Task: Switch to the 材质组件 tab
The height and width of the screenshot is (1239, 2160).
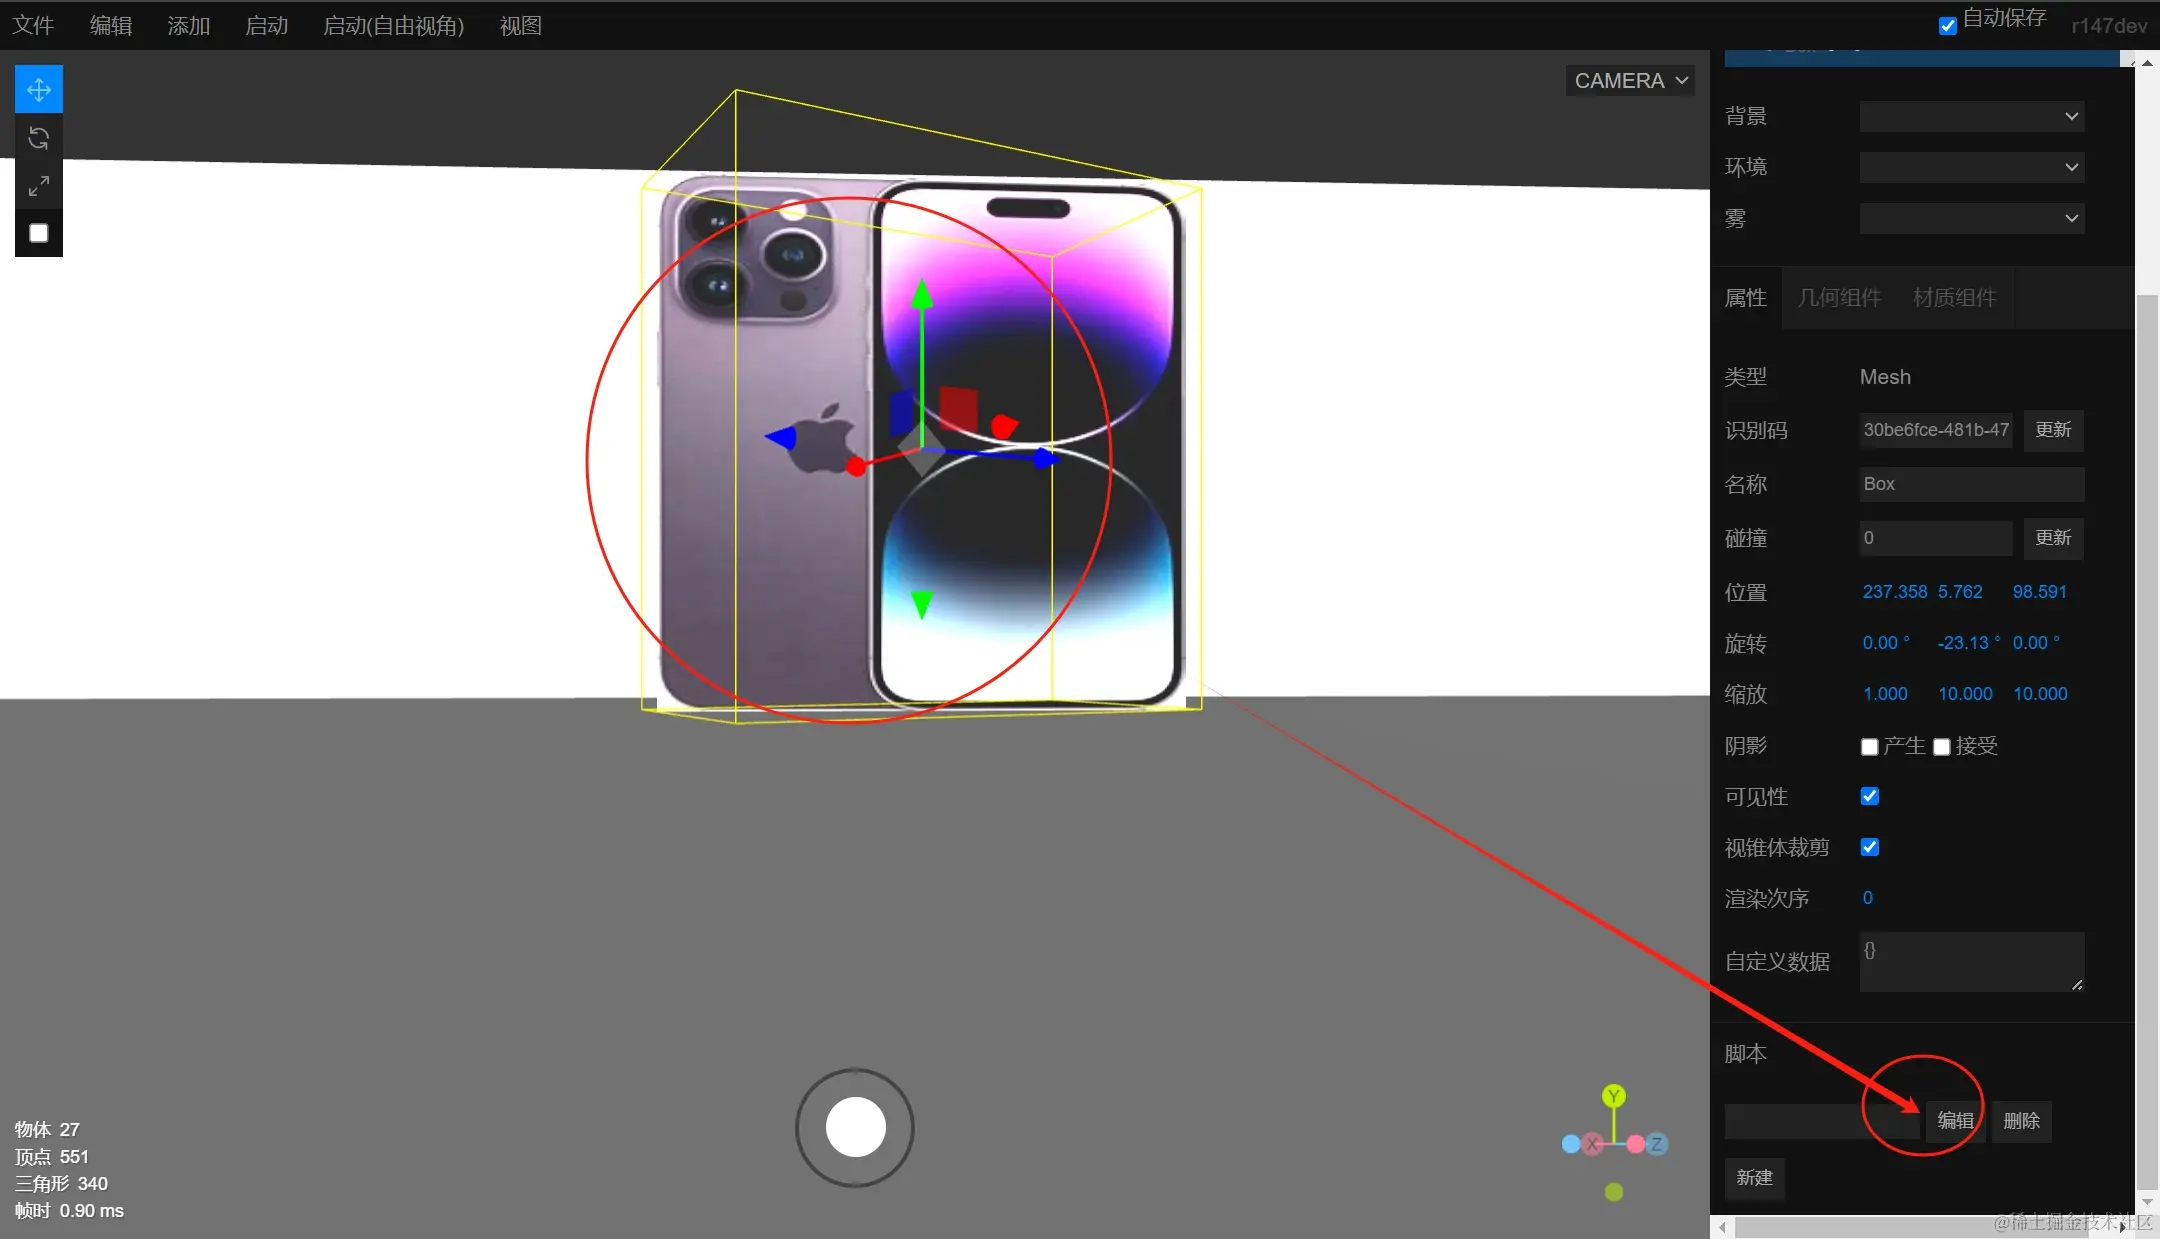Action: tap(1954, 298)
